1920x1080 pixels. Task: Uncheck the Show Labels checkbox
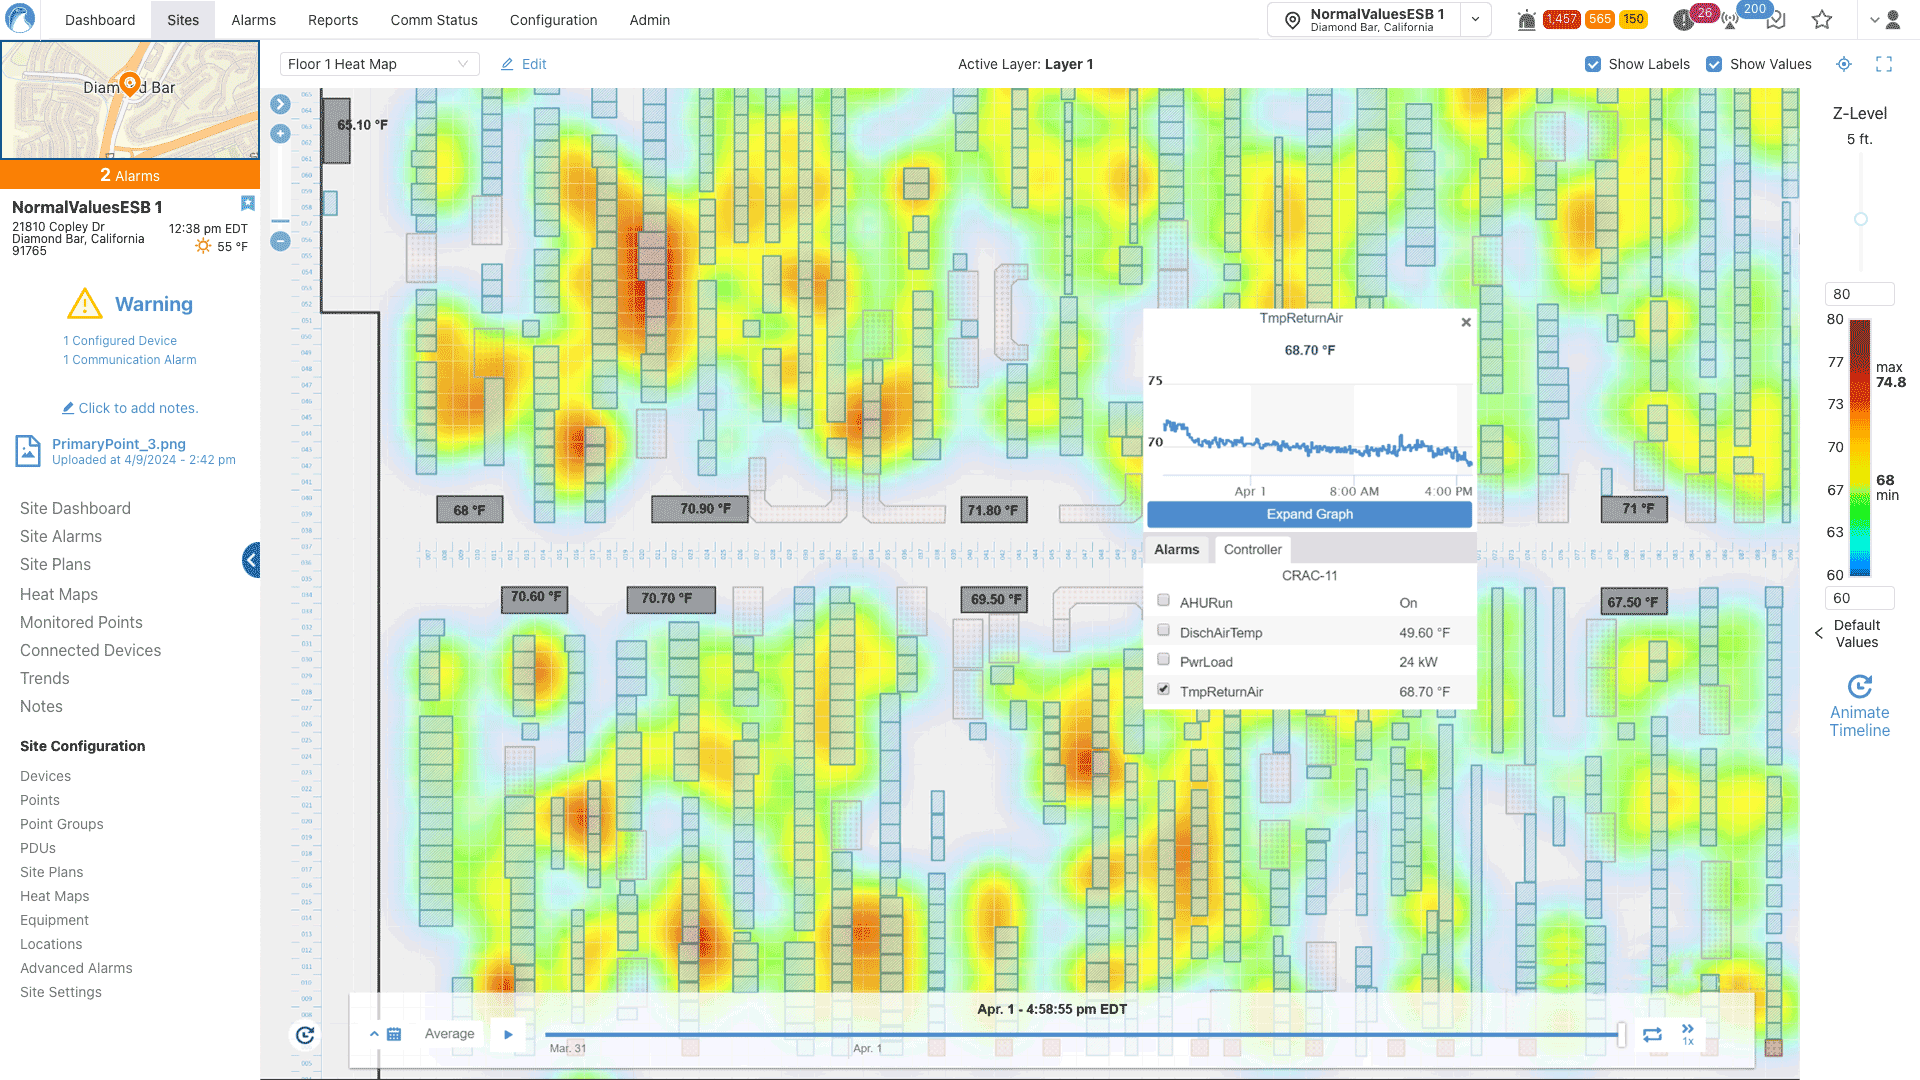1593,64
